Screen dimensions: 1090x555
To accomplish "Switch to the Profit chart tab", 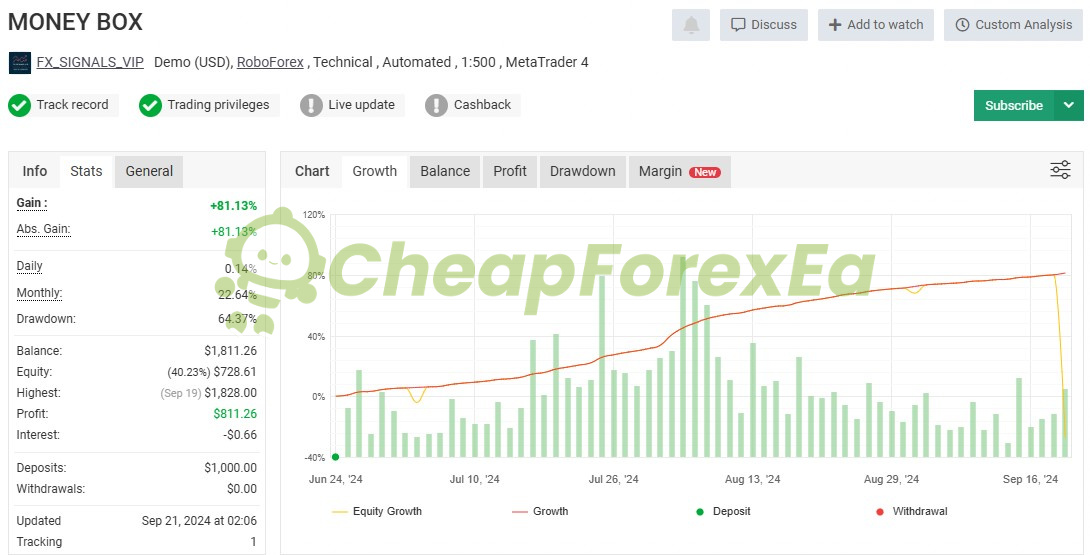I will (x=510, y=171).
